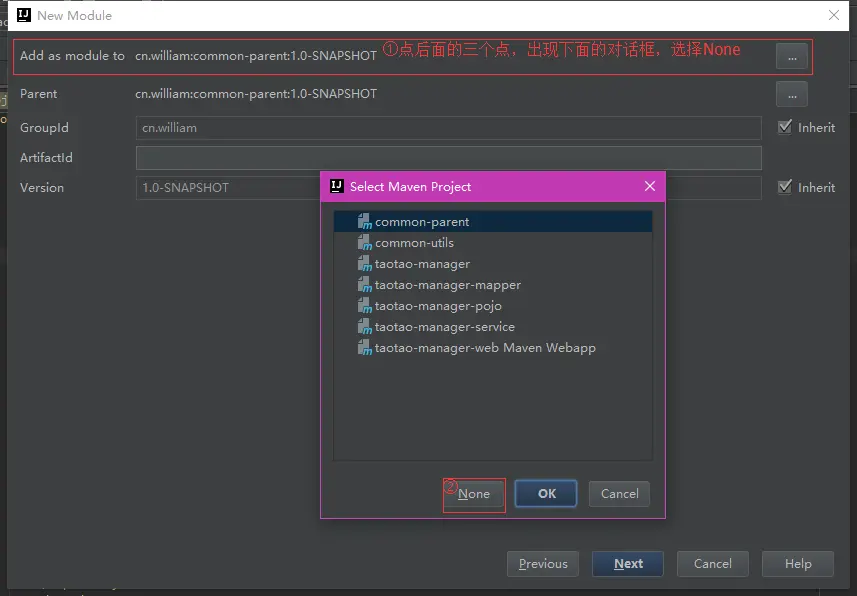Select taotao-manager-web Maven Webapp entry

(x=493, y=347)
